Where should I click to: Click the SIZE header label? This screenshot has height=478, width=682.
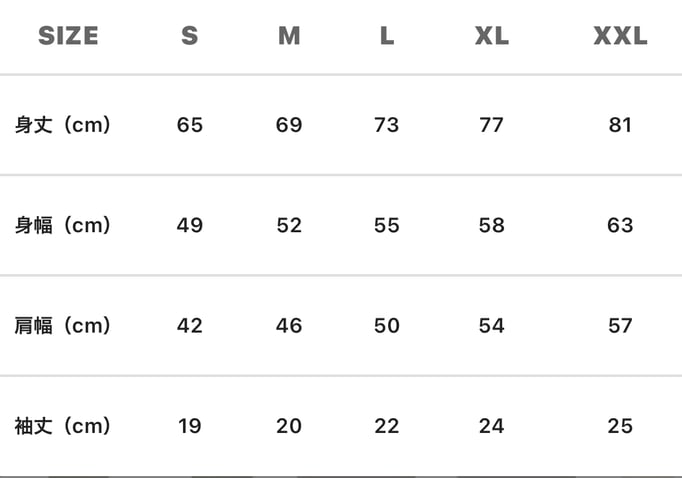[x=68, y=37]
